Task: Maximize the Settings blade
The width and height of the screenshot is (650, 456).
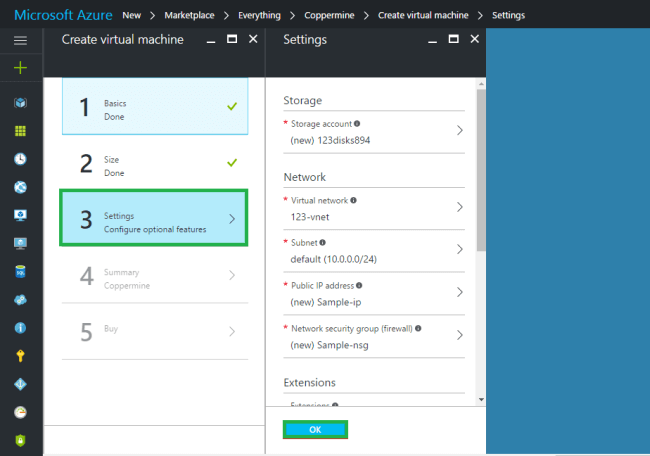Action: pos(454,39)
